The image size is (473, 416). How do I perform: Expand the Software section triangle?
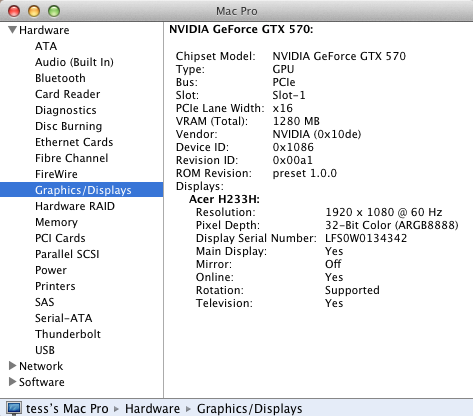[12, 382]
